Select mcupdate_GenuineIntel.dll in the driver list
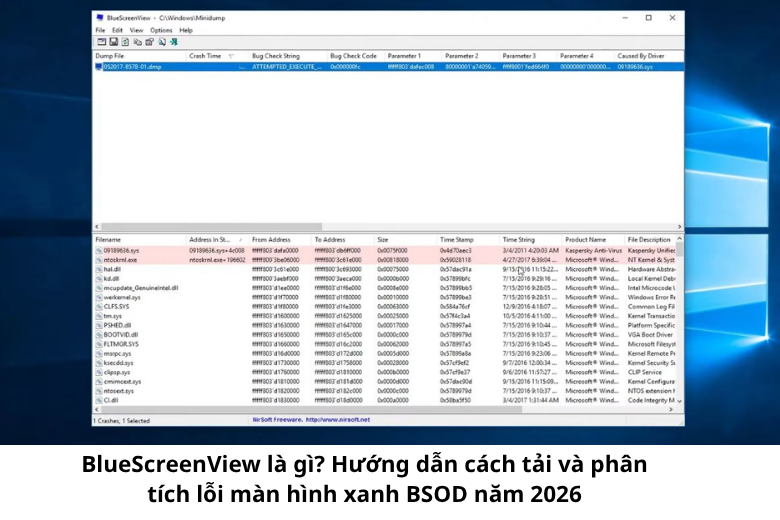The width and height of the screenshot is (780, 520). [141, 288]
